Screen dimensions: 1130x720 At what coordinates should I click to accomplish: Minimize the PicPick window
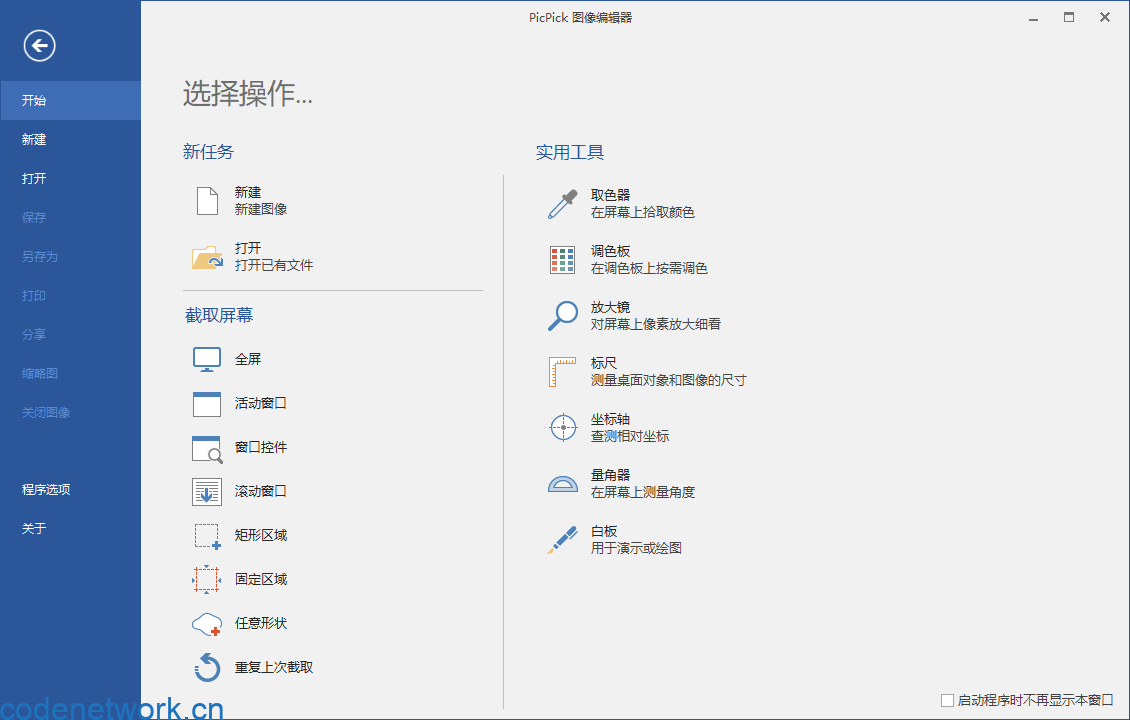click(x=1033, y=18)
